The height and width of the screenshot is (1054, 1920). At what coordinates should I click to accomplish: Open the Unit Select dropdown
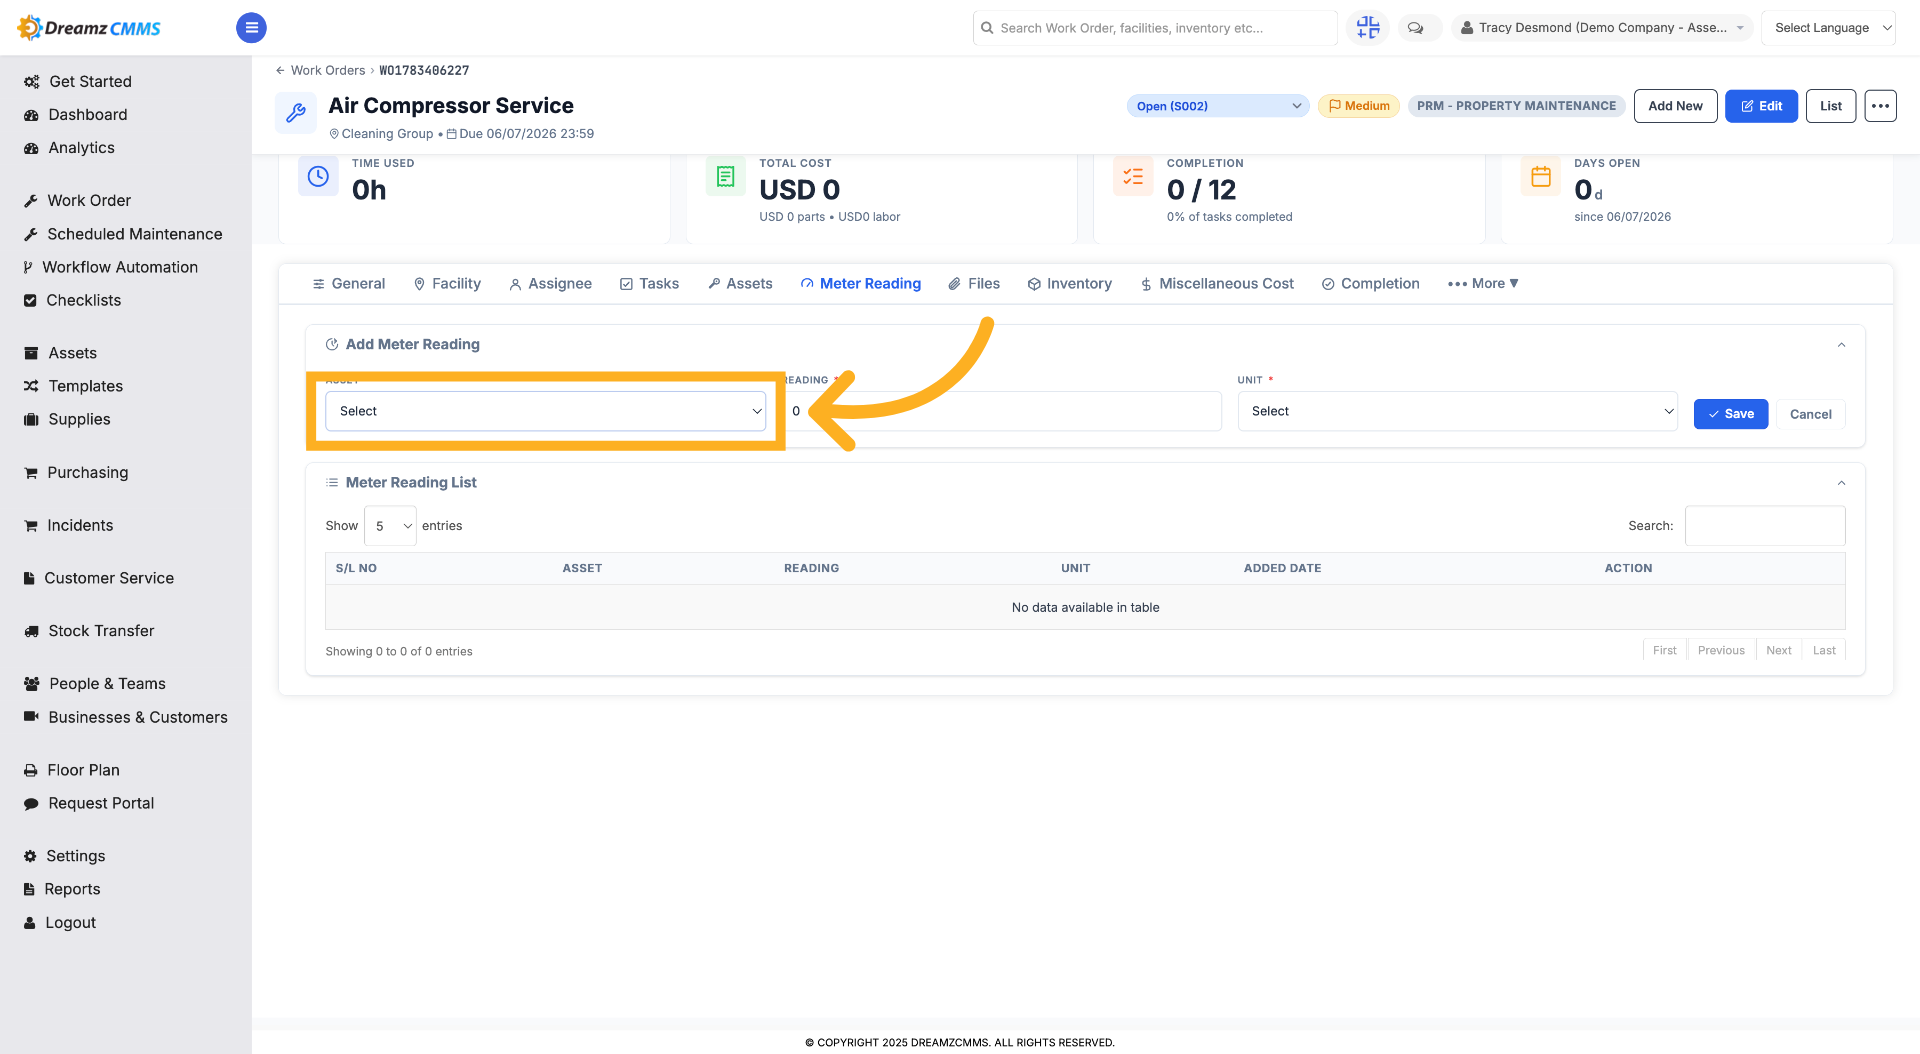point(1457,411)
